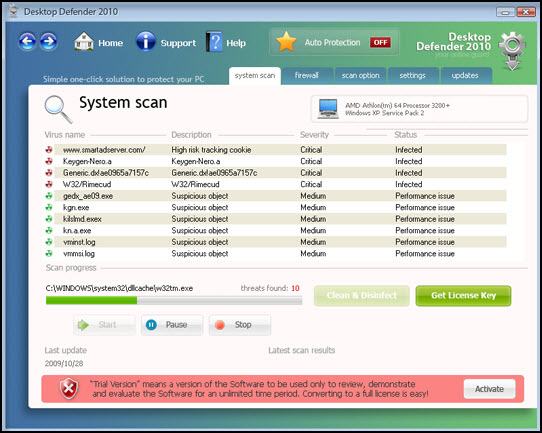Click the red shield warning icon

[x=69, y=389]
